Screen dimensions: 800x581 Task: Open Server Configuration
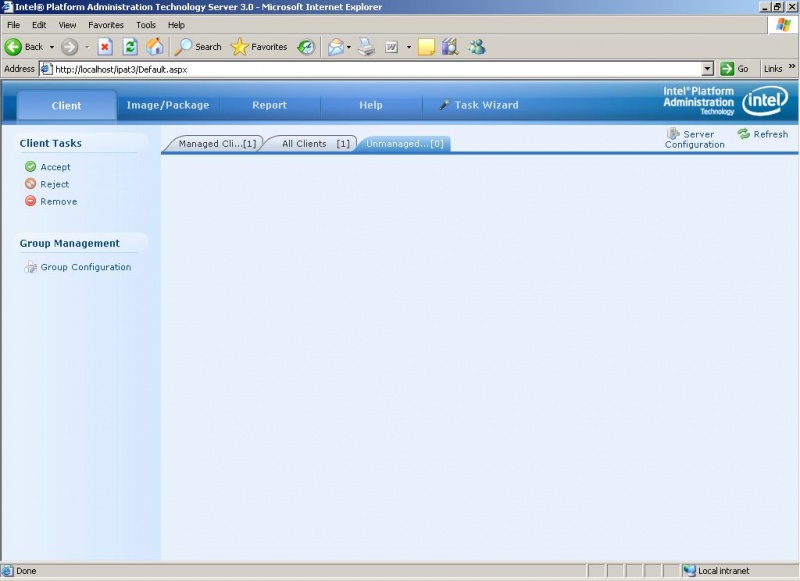(x=694, y=139)
